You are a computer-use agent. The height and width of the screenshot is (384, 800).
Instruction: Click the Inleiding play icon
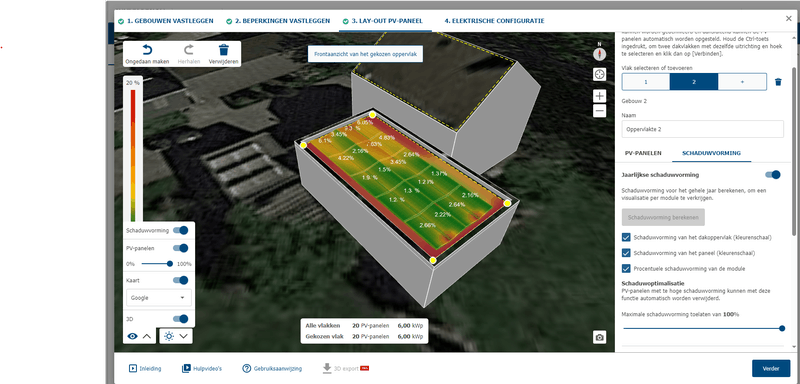click(133, 368)
